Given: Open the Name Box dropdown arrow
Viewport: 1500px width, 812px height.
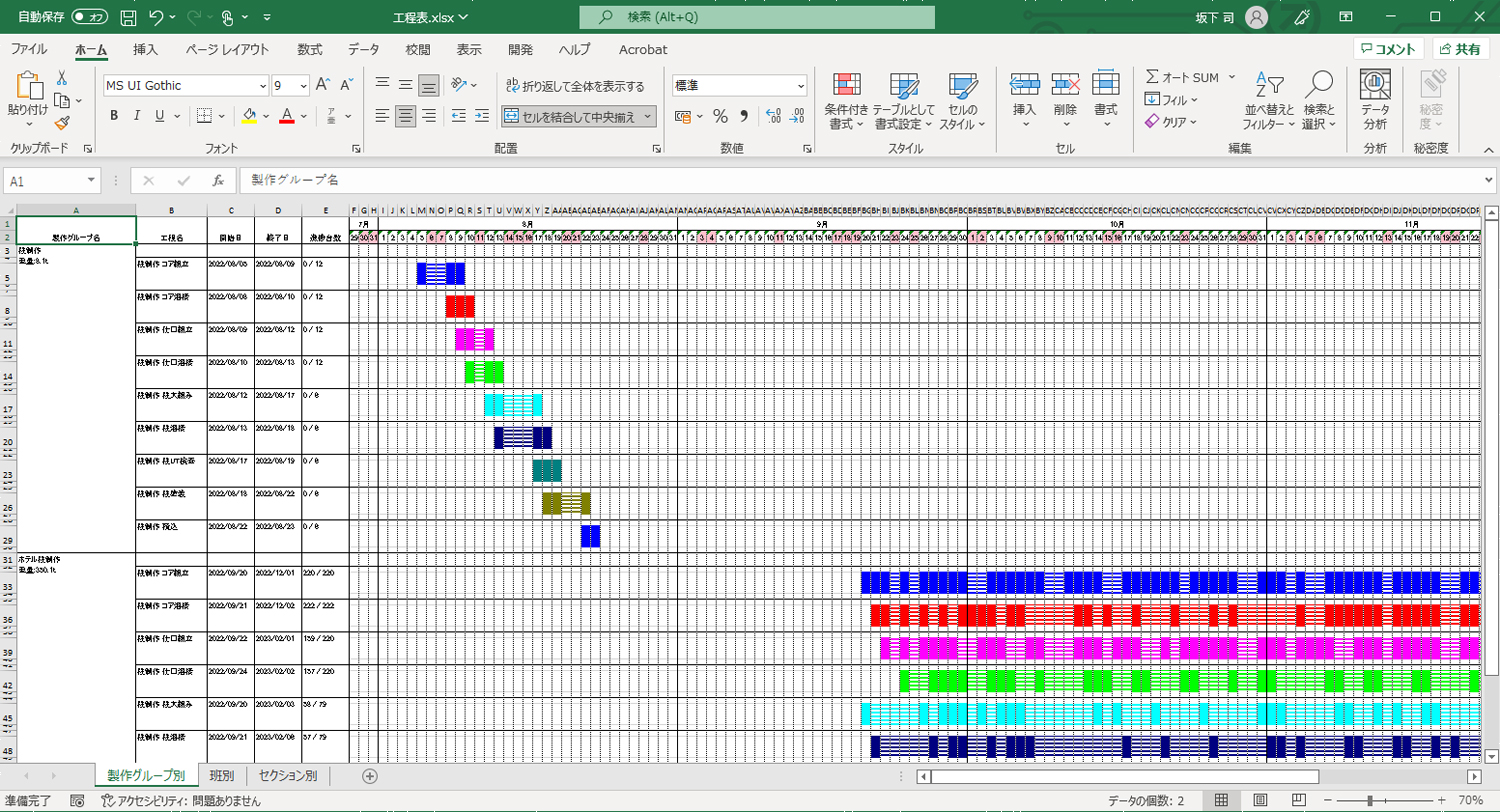Looking at the screenshot, I should pos(92,181).
